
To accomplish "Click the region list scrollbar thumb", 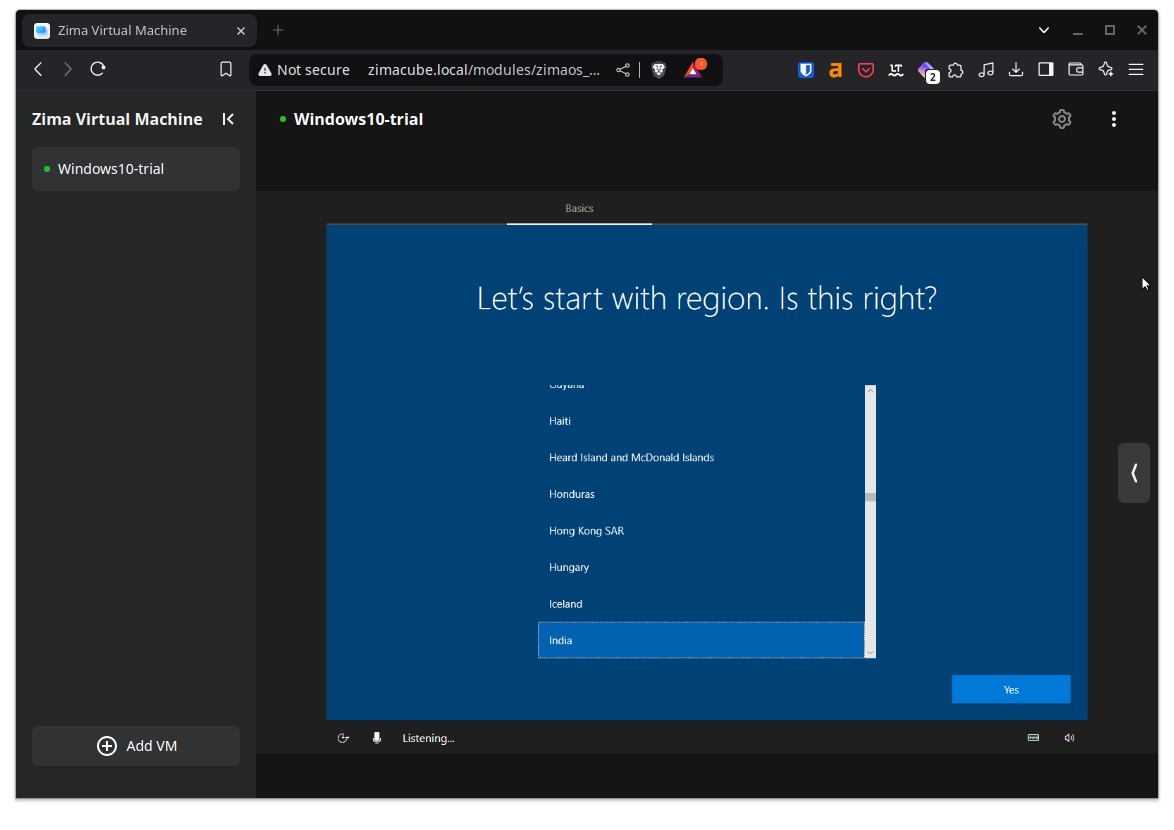I will [870, 497].
